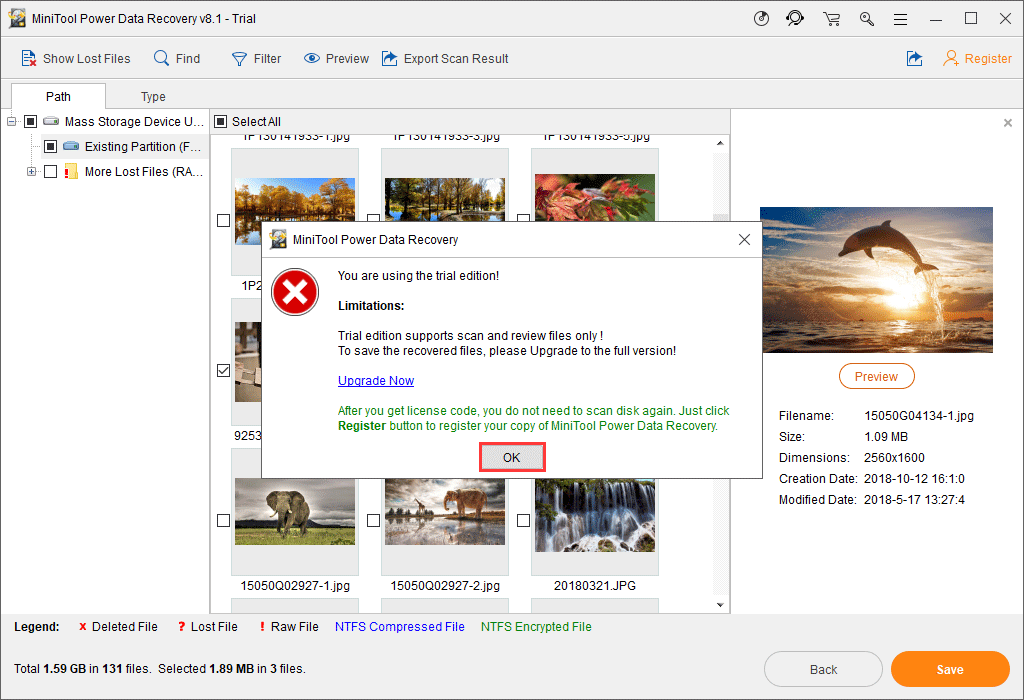Screen dimensions: 1024x700
Task: Click the Preview button under dolphin image
Action: click(876, 376)
